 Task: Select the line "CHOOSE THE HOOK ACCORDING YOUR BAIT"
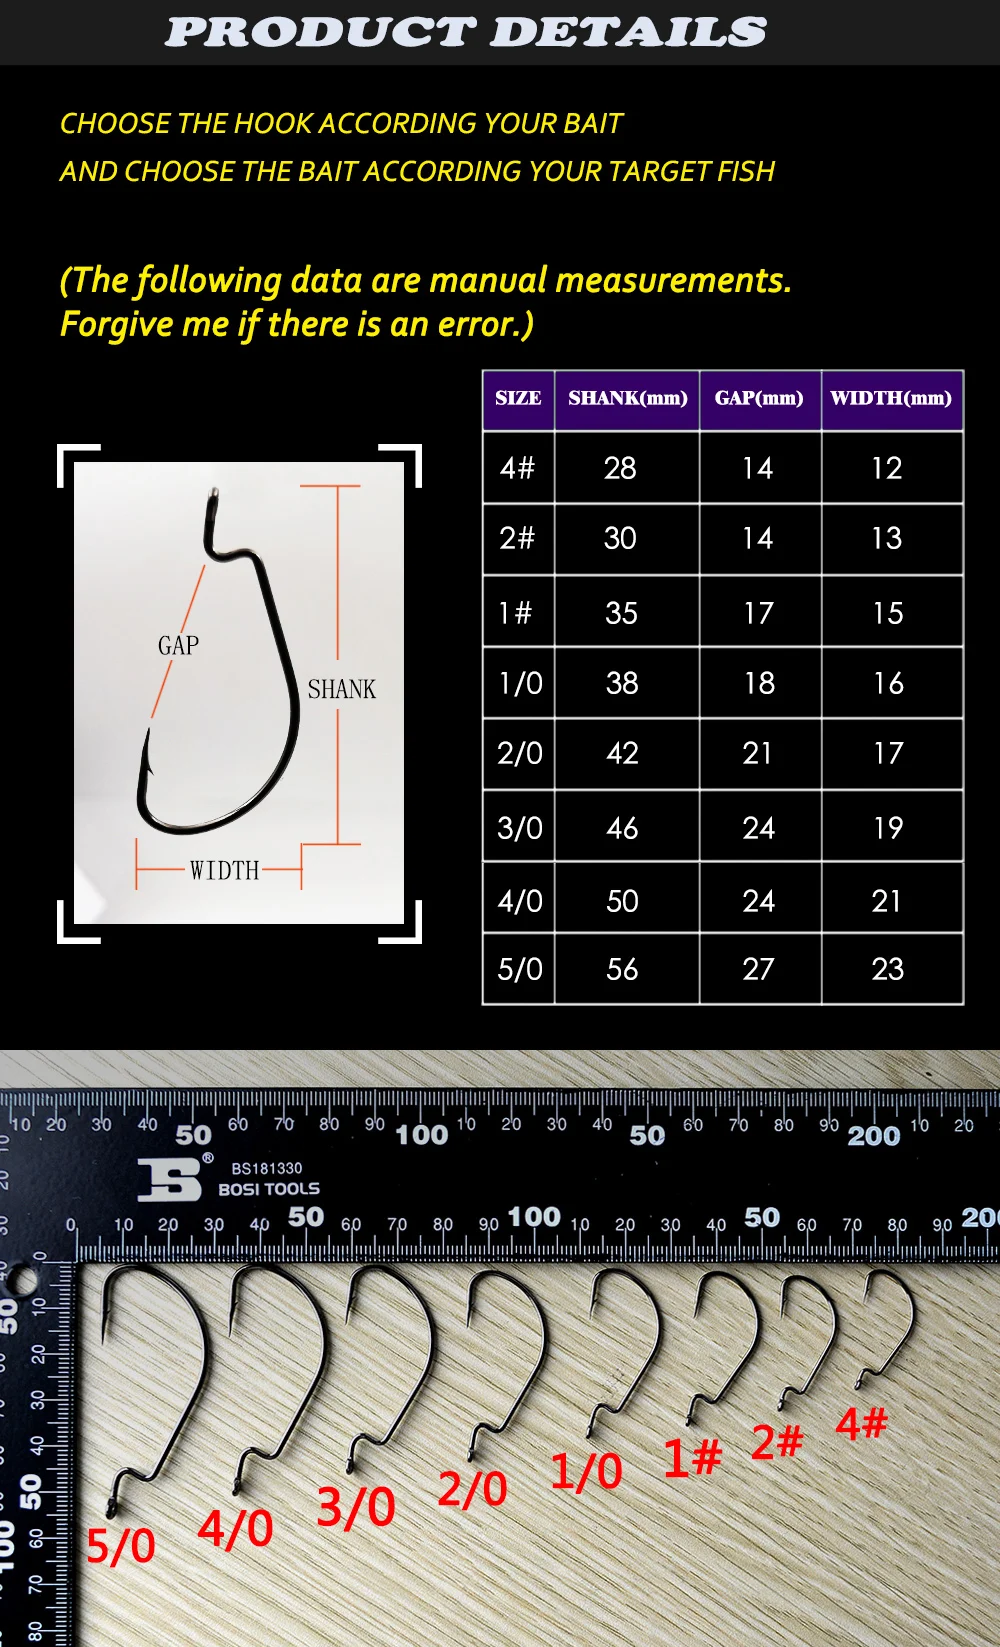click(x=341, y=123)
